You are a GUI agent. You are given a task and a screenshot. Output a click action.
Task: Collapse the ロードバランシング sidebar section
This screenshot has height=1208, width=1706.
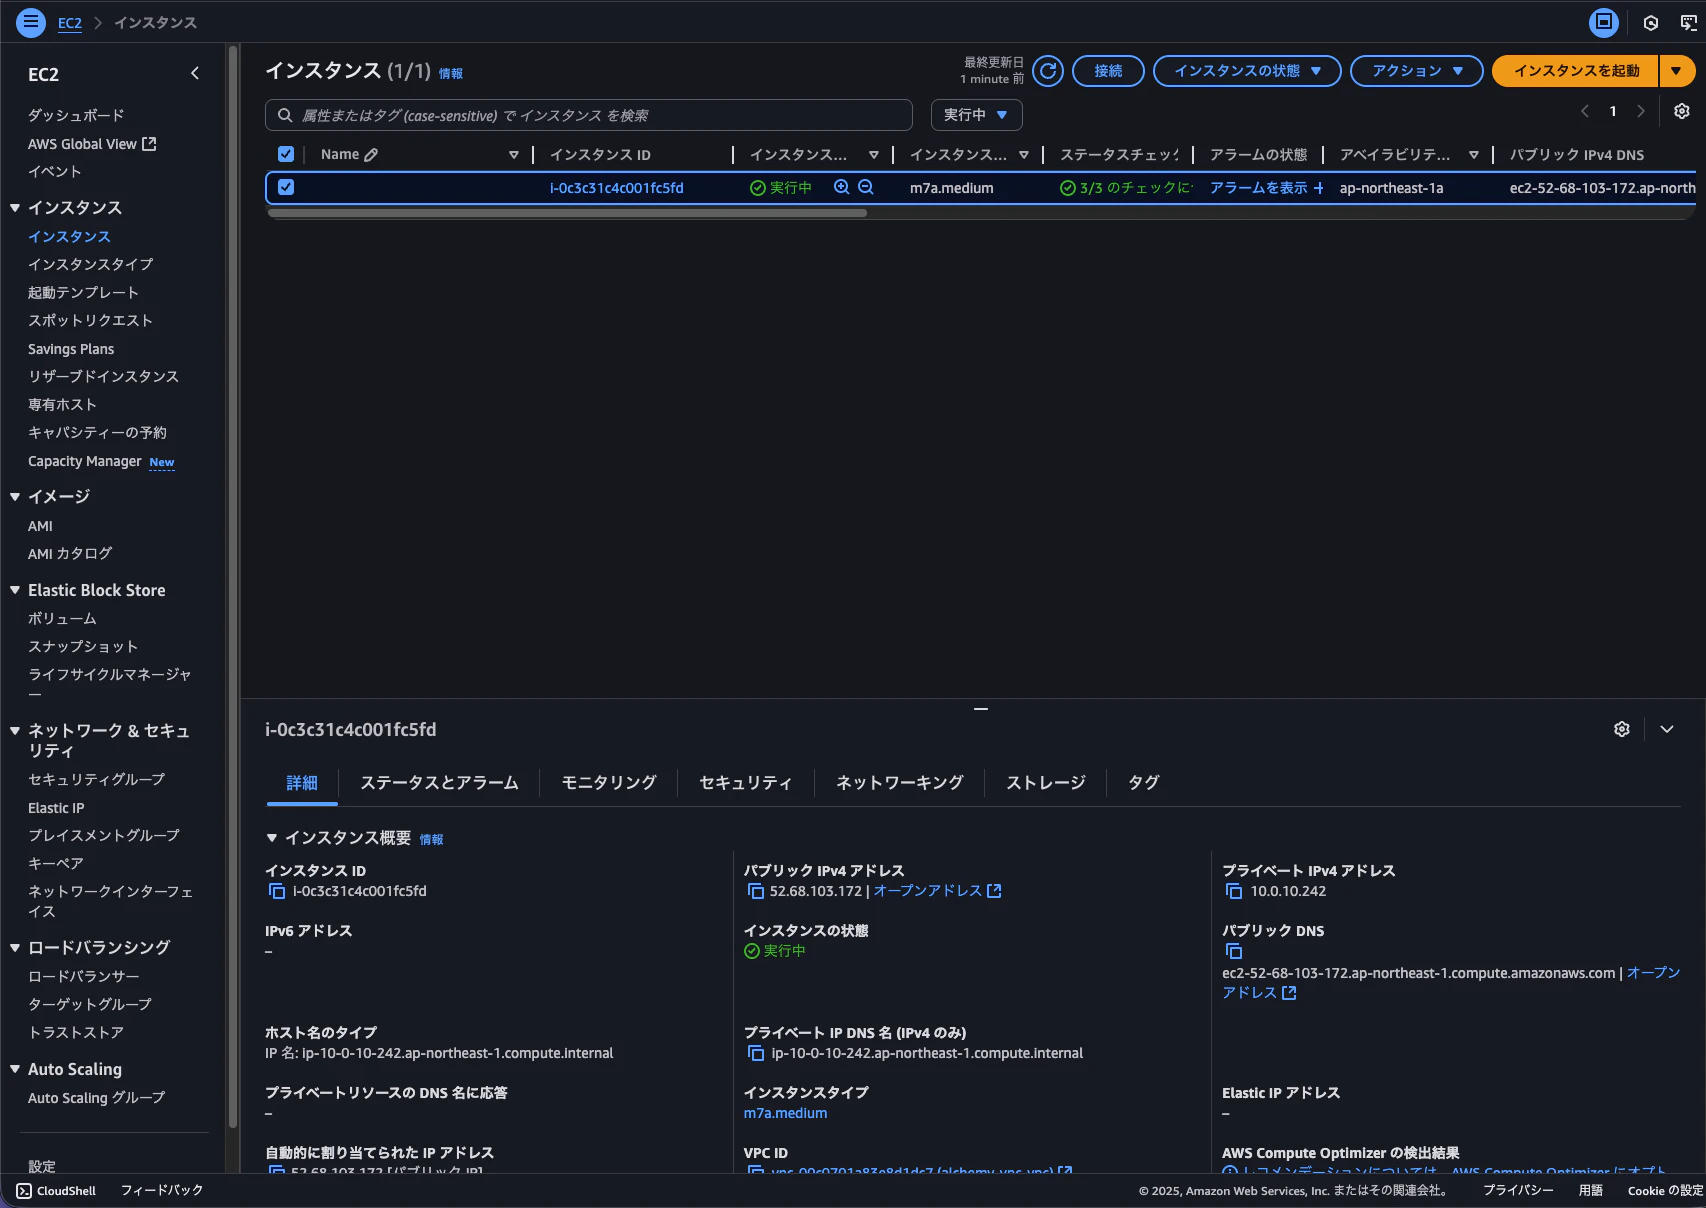pos(15,948)
